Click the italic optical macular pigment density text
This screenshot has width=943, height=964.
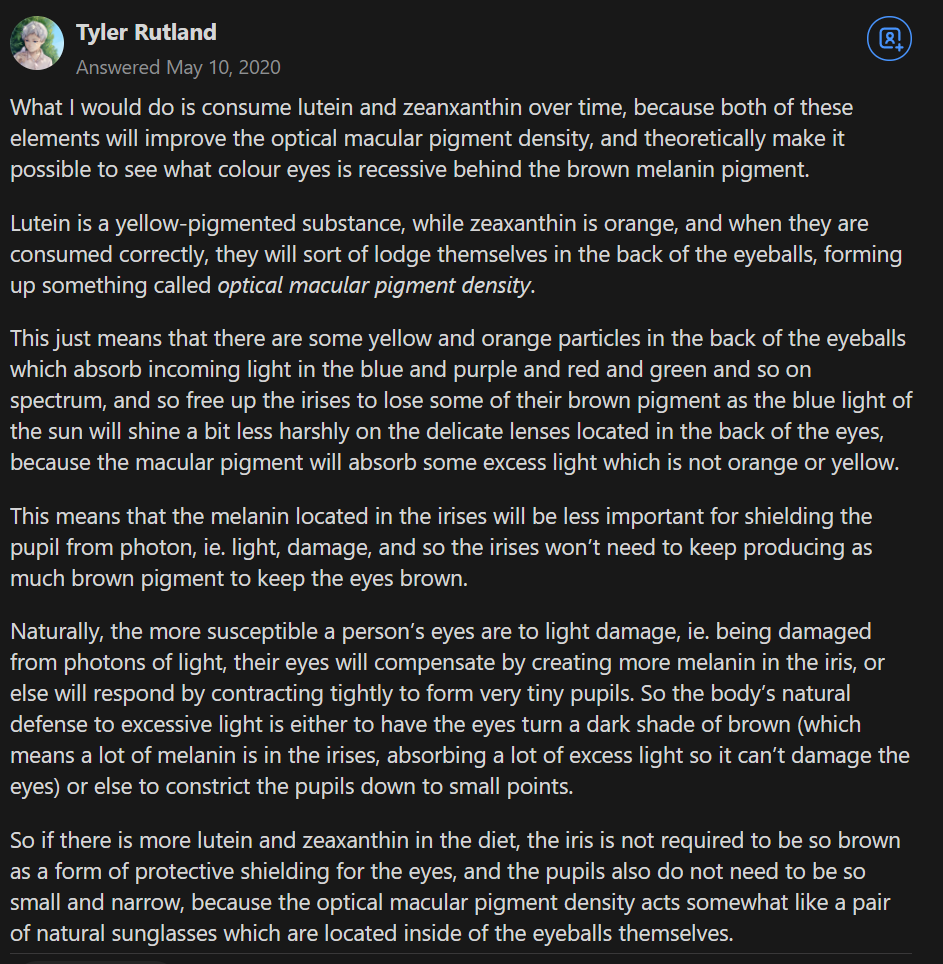pos(374,285)
